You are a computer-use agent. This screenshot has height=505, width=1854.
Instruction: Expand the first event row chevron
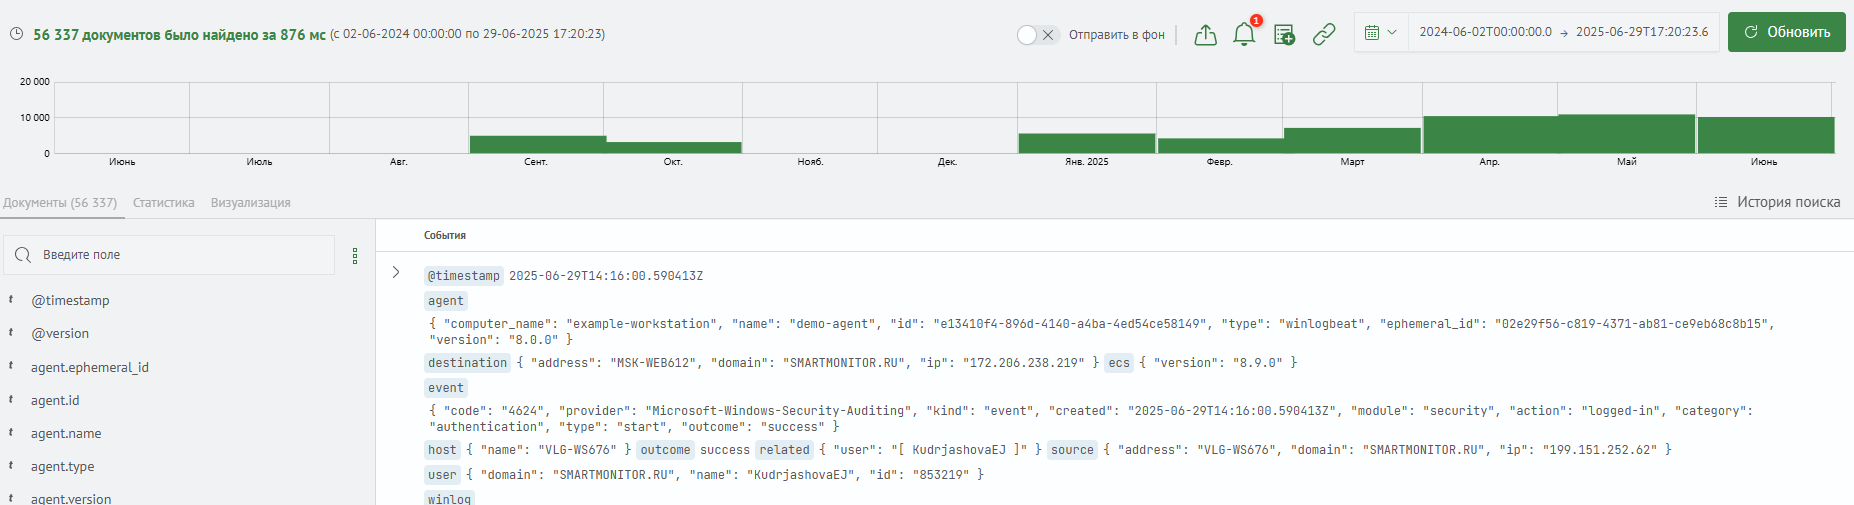point(396,272)
